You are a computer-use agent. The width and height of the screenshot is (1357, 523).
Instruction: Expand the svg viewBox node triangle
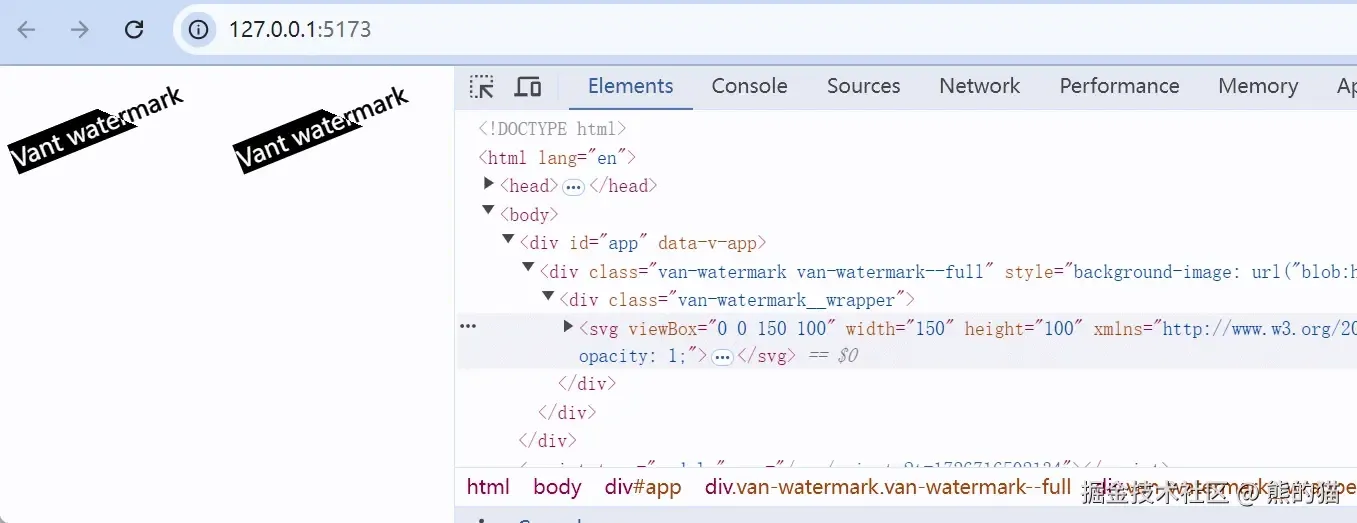pos(569,326)
